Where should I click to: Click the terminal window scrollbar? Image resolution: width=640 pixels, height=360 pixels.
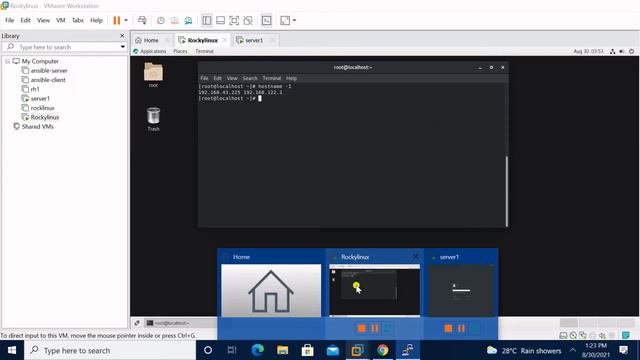coord(507,191)
